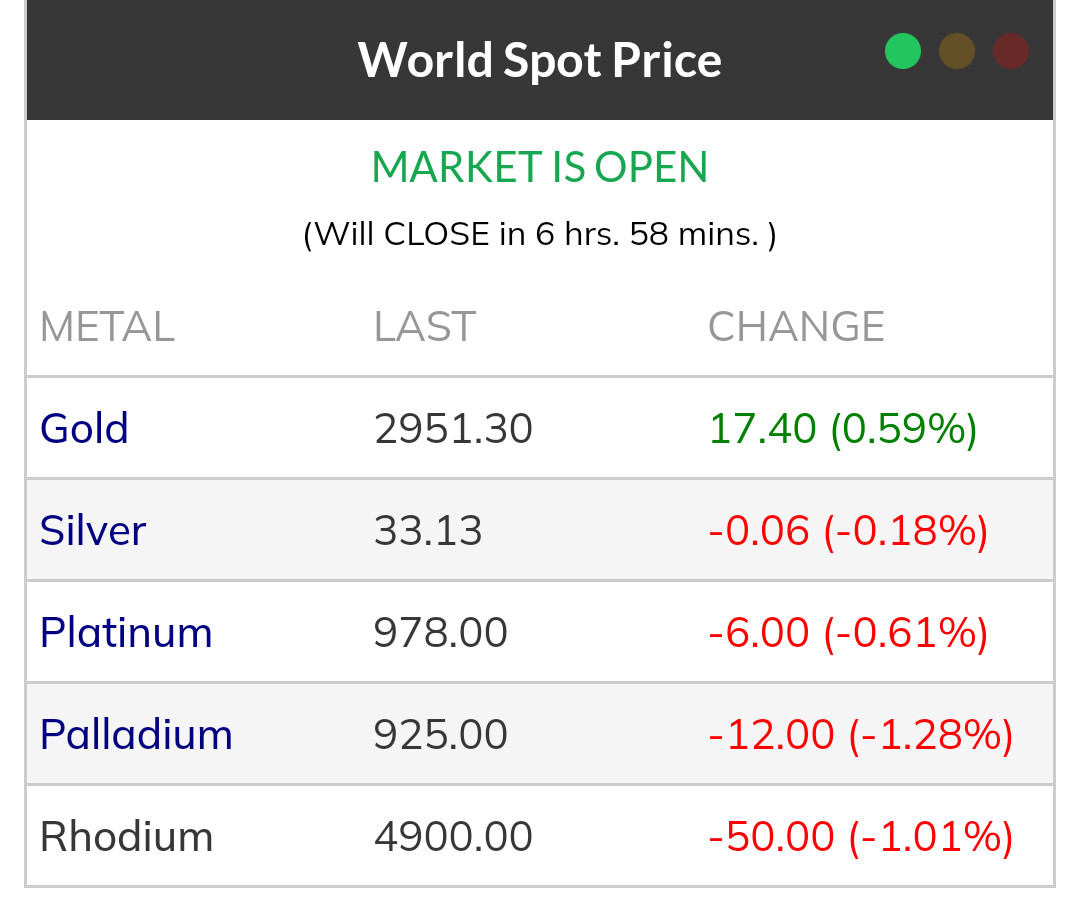The image size is (1080, 898).
Task: Open the Palladium link
Action: point(136,734)
